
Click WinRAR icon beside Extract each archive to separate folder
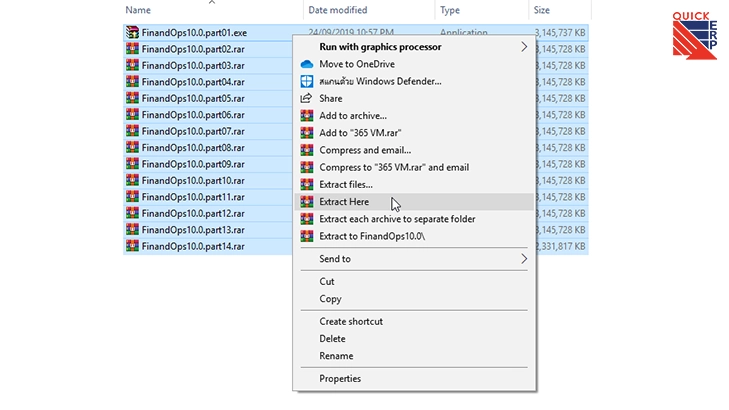click(x=307, y=218)
